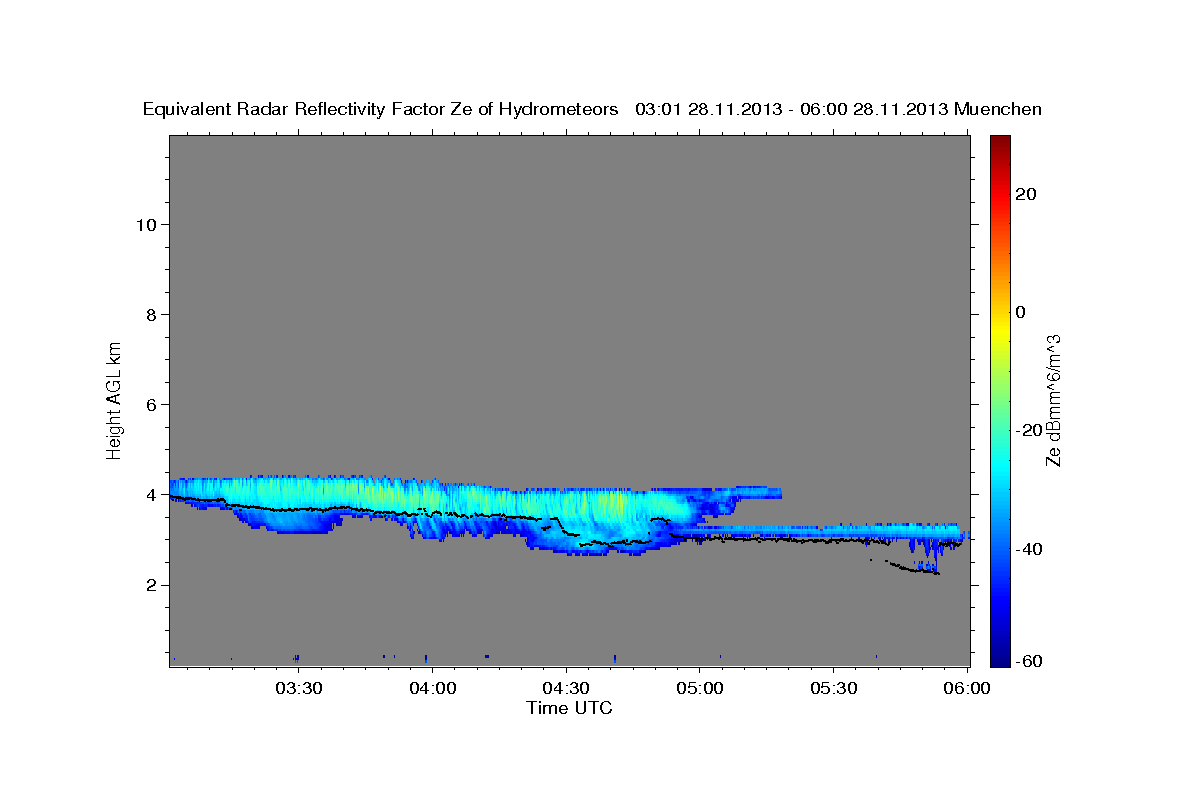Click the date range text '03:01 28.11.2013 - 06:00 28.11.2013 Muenchen'
Viewport: 1200px width, 800px height.
839,109
